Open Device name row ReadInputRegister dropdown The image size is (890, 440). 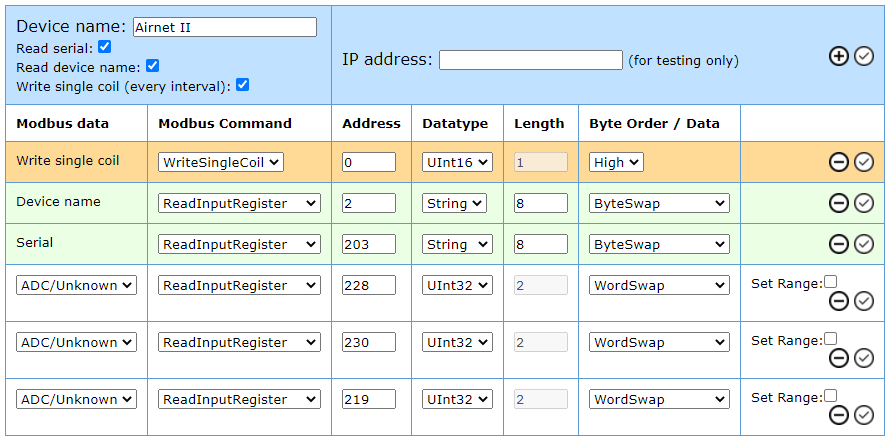[x=239, y=203]
